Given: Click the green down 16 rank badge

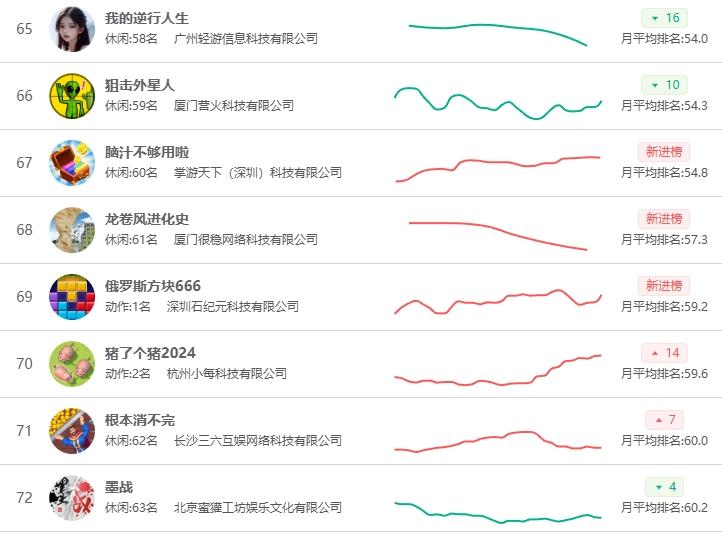Looking at the screenshot, I should point(664,18).
